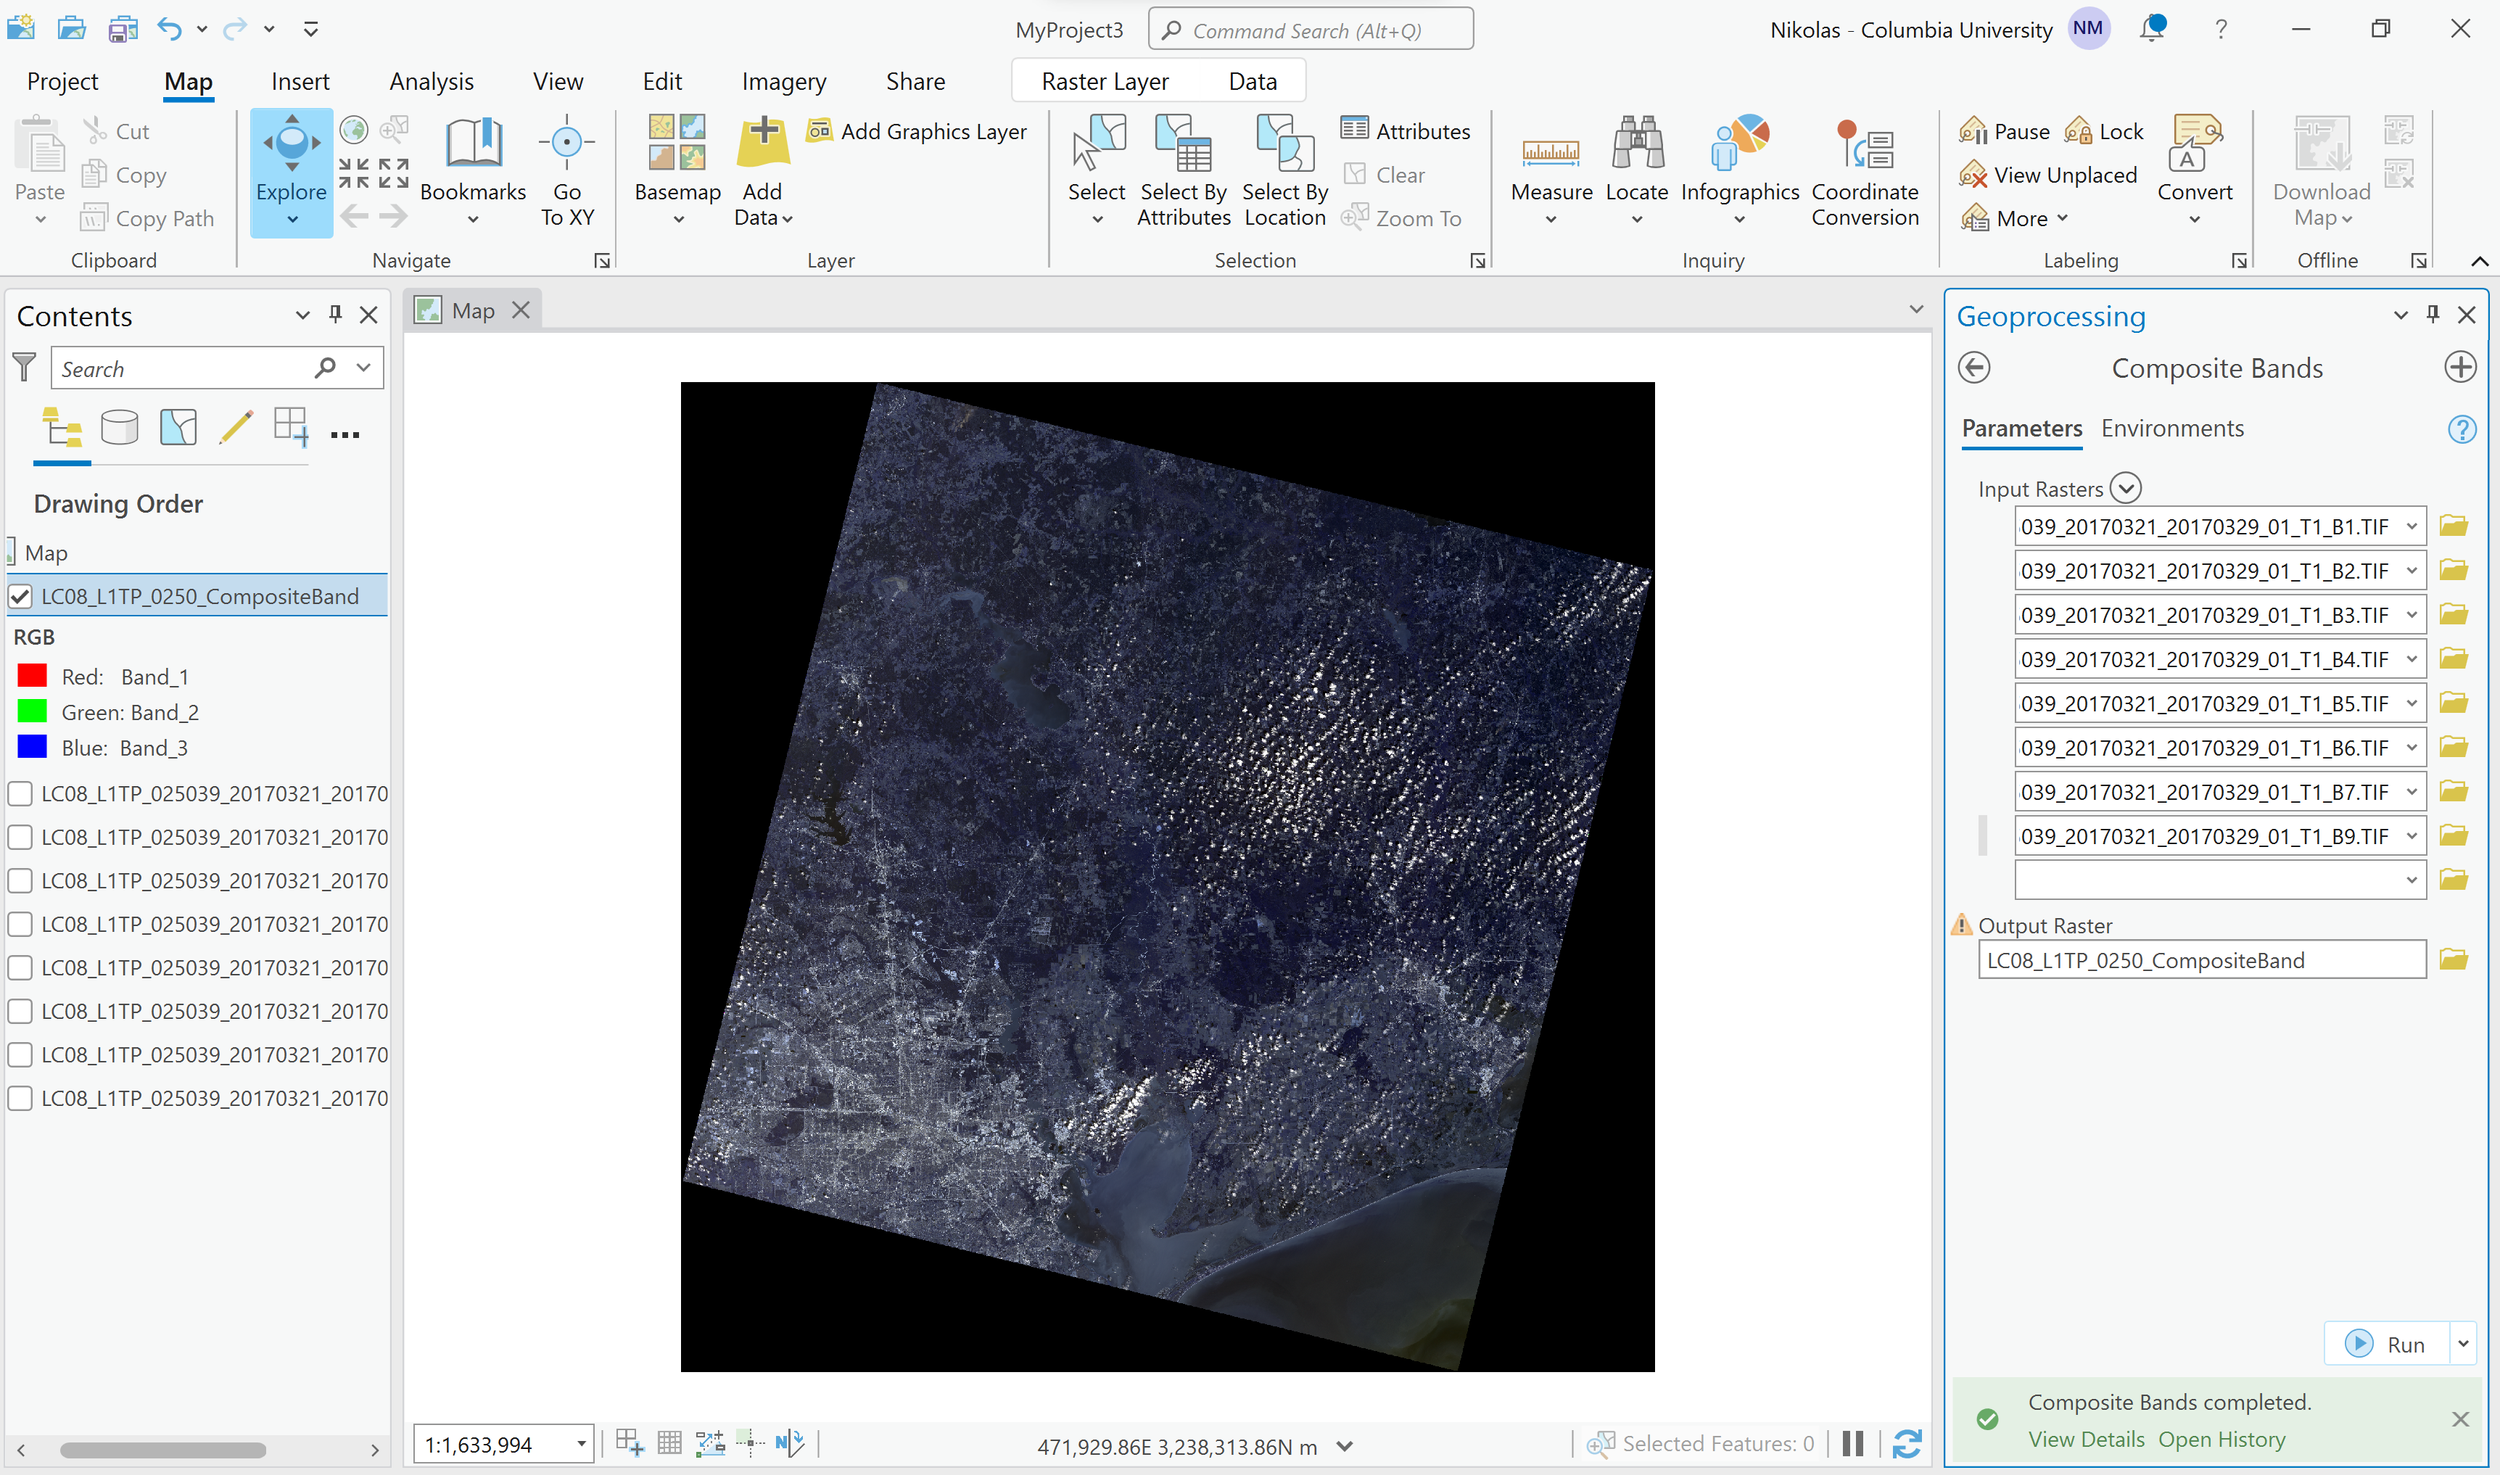Open the Infographics tool

click(1739, 170)
